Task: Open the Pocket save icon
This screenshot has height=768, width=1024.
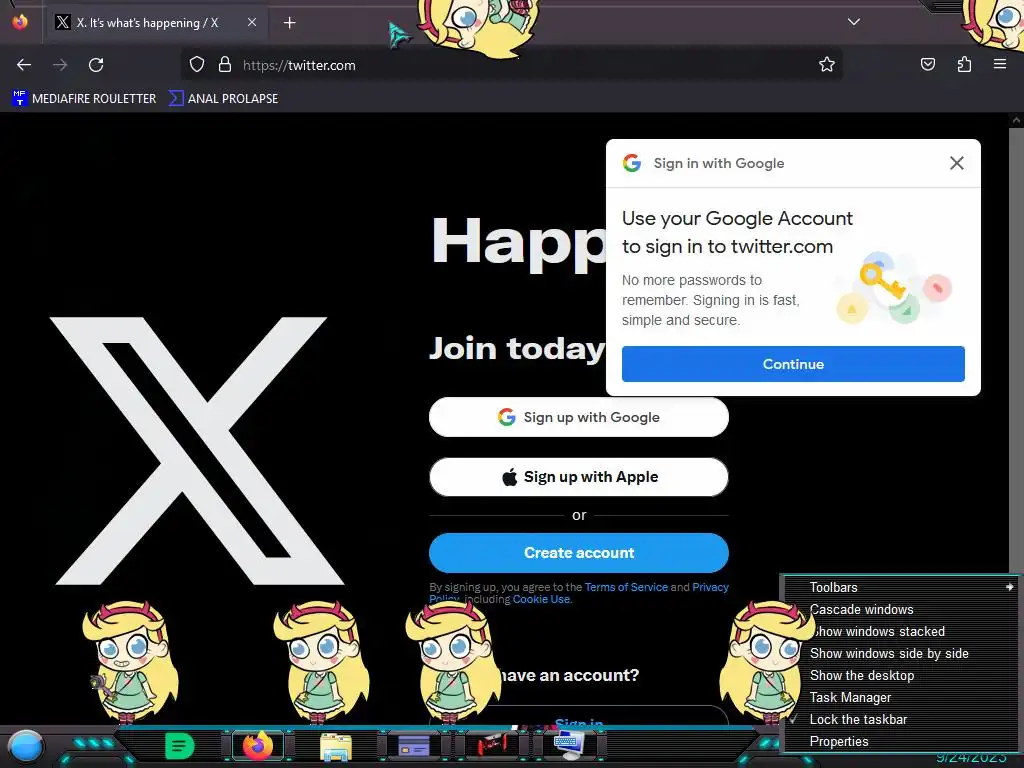Action: [928, 65]
